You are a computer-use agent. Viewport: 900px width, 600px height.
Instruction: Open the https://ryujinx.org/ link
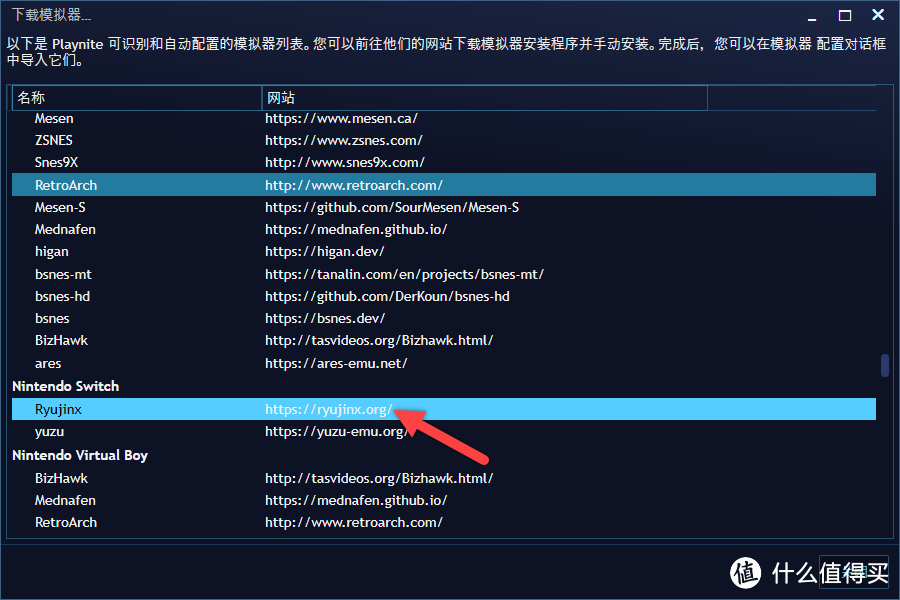329,409
